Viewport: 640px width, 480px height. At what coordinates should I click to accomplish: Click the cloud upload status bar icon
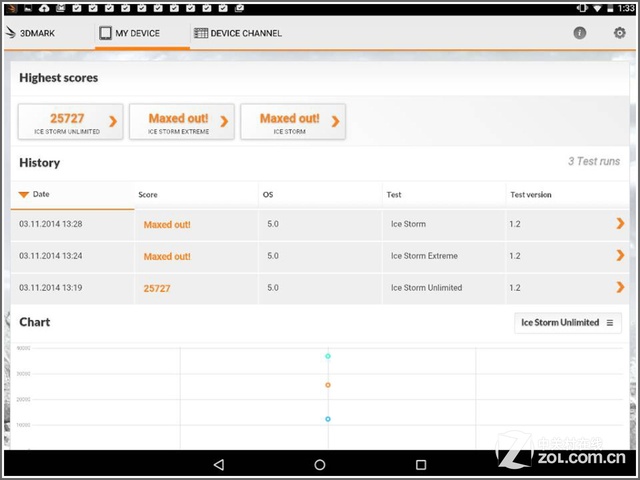(x=44, y=8)
